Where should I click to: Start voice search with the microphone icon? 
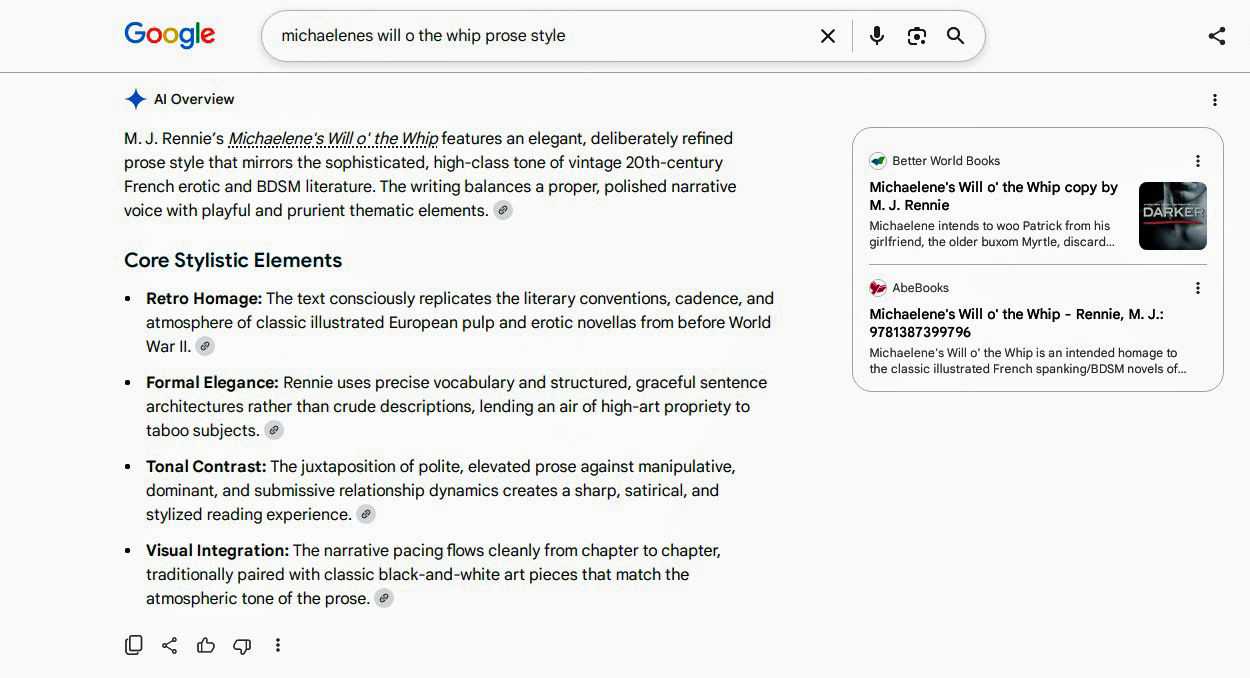[x=877, y=36]
